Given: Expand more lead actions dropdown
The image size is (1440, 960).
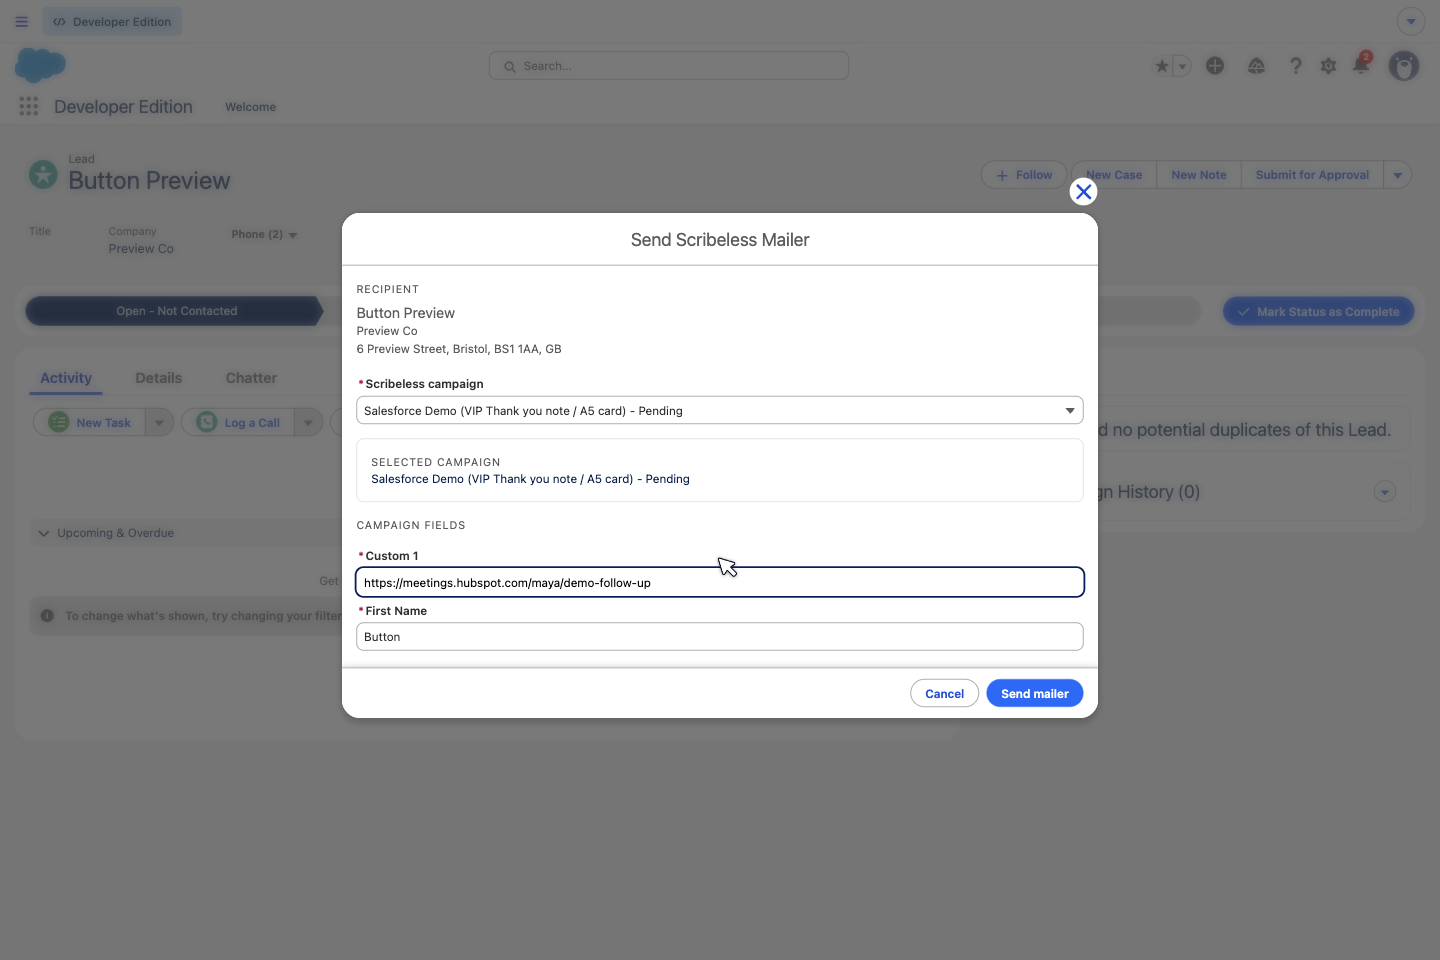Looking at the screenshot, I should [x=1398, y=175].
